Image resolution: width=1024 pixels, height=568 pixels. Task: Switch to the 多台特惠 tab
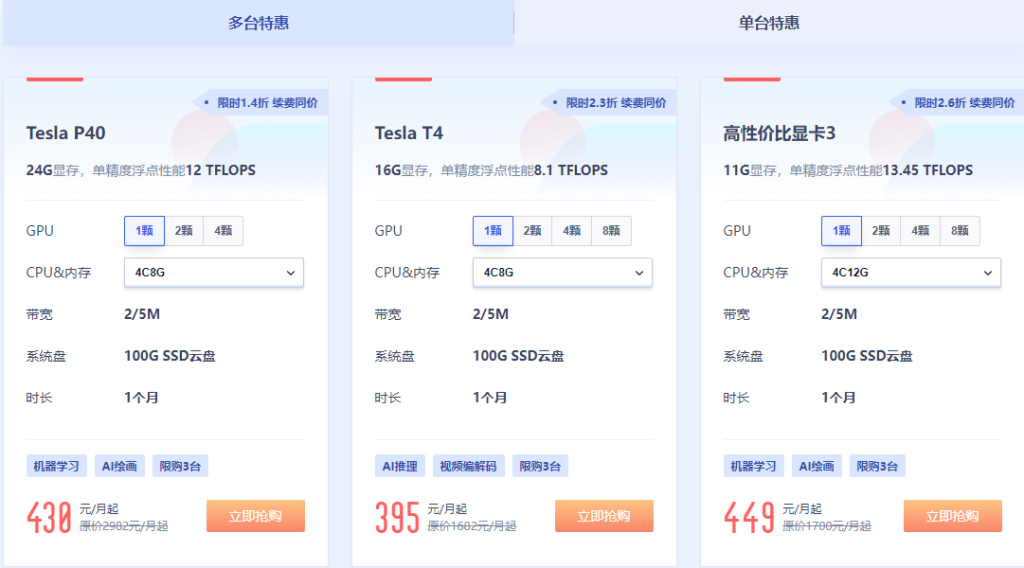point(258,23)
